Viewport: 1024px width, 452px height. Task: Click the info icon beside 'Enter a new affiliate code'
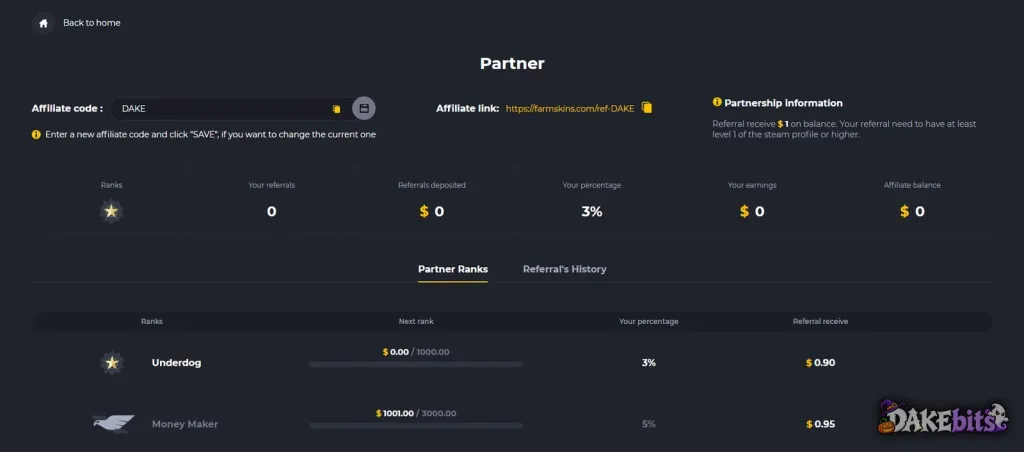[36, 135]
